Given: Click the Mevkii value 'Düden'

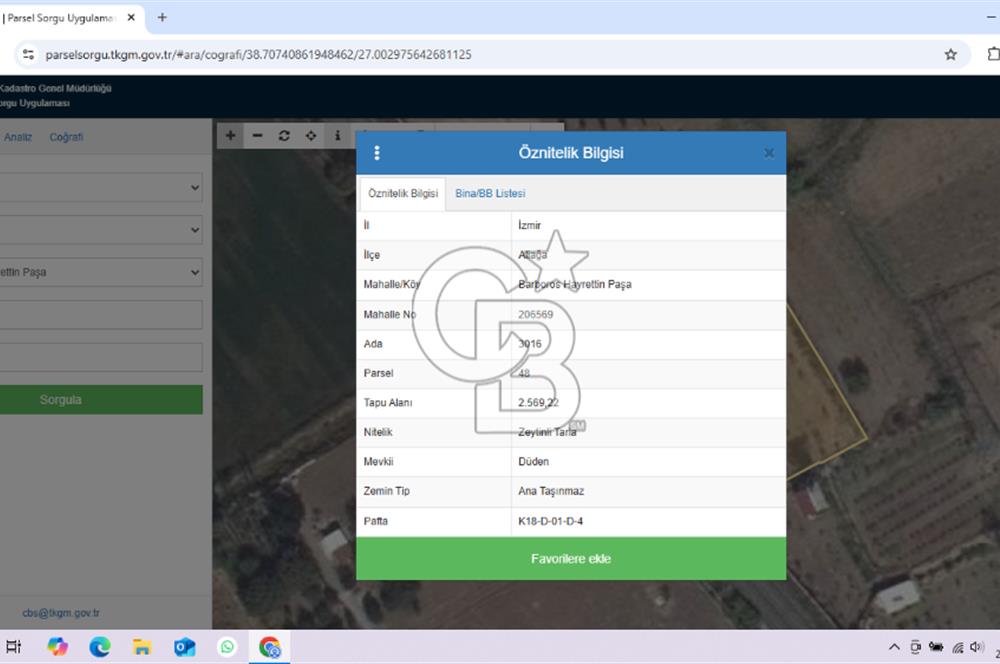Looking at the screenshot, I should [533, 461].
